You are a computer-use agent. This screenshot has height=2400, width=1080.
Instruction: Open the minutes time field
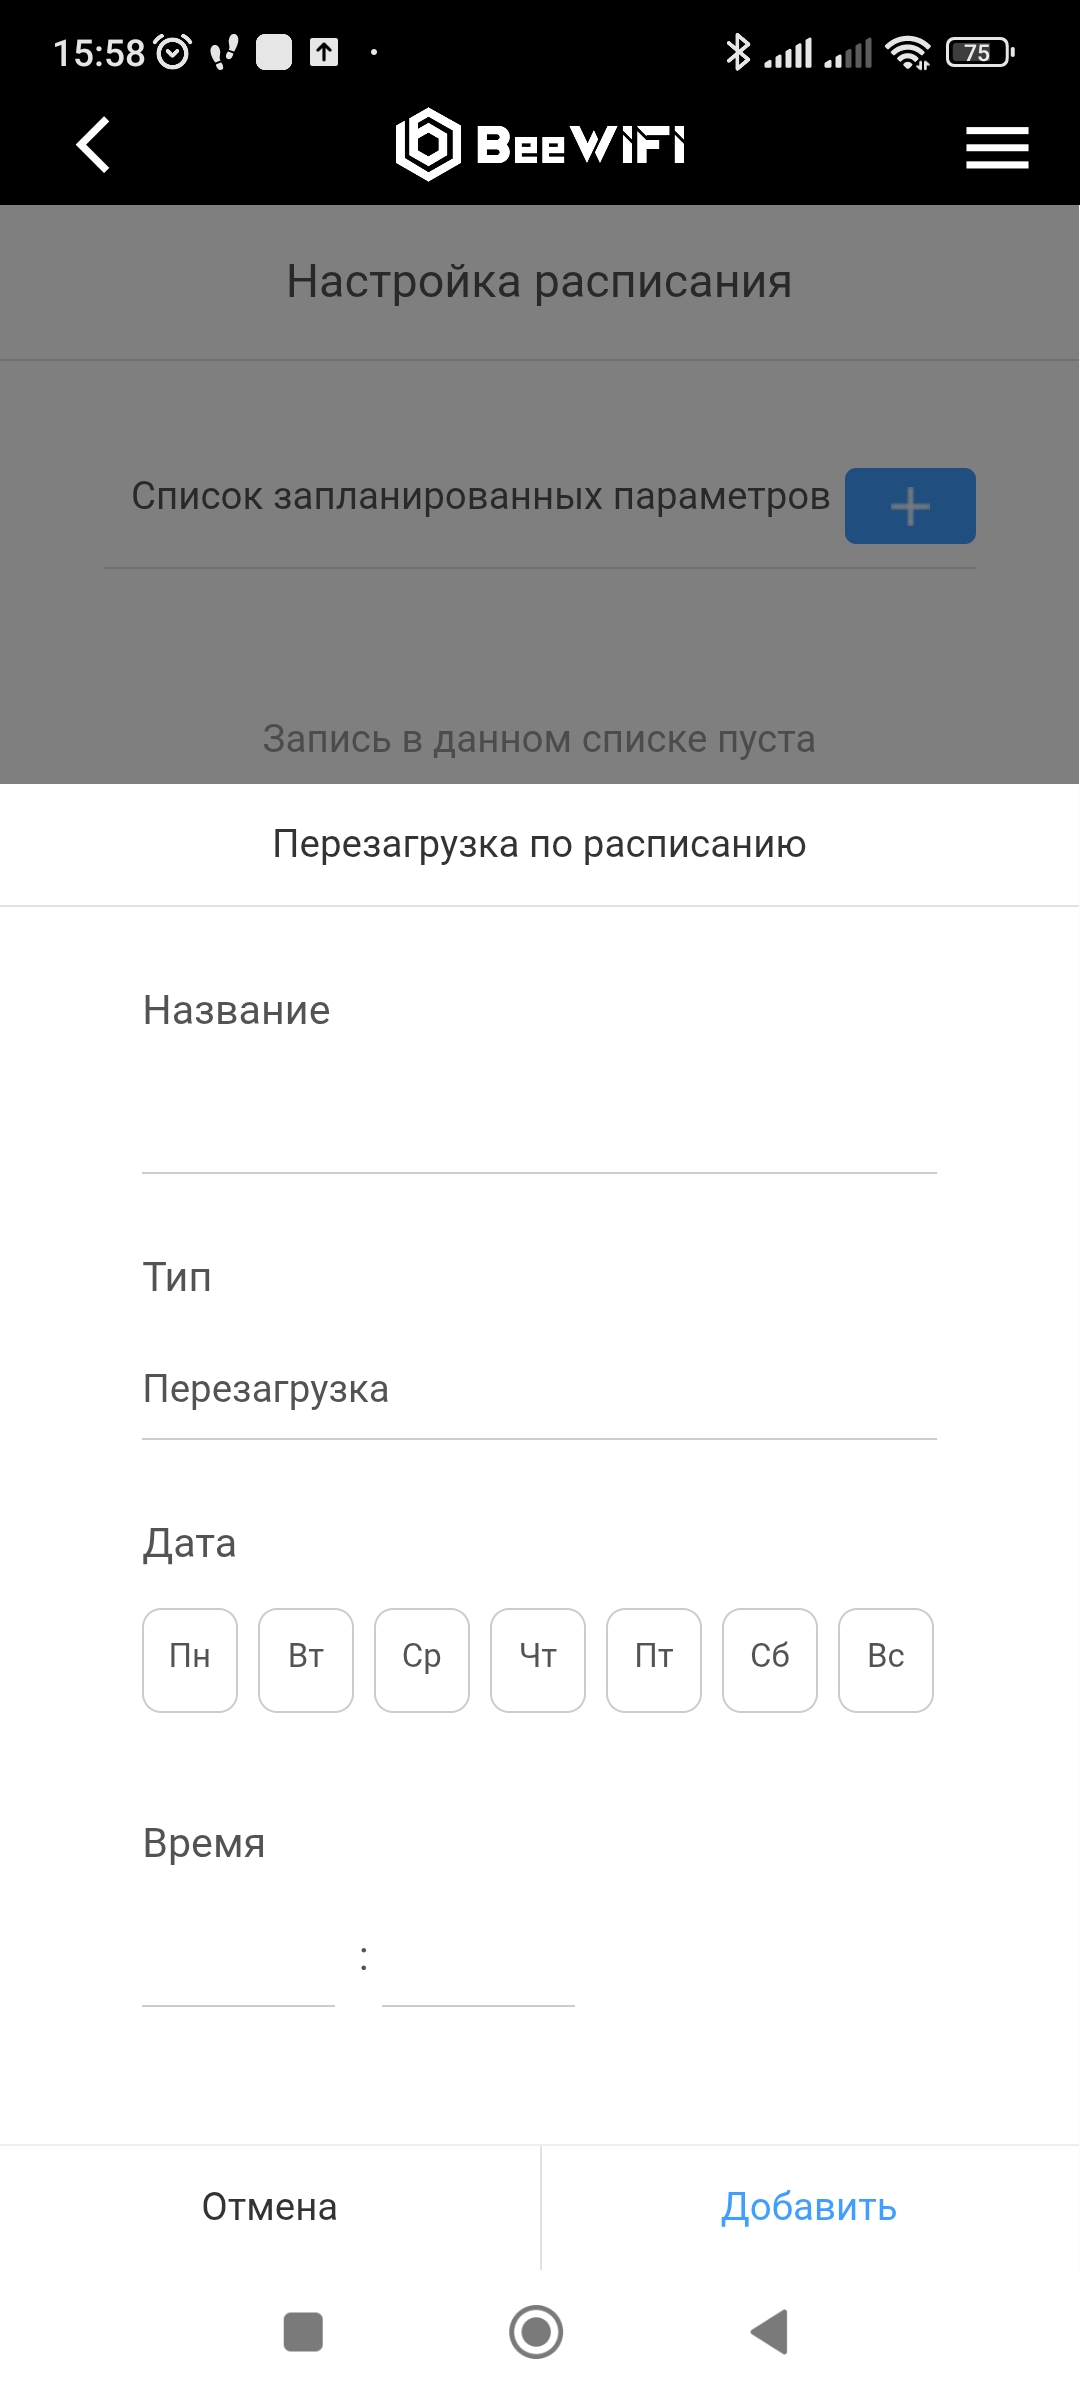(x=478, y=1960)
